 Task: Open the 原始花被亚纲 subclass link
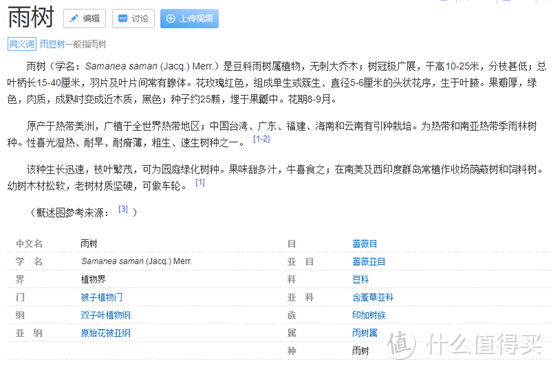tap(105, 333)
